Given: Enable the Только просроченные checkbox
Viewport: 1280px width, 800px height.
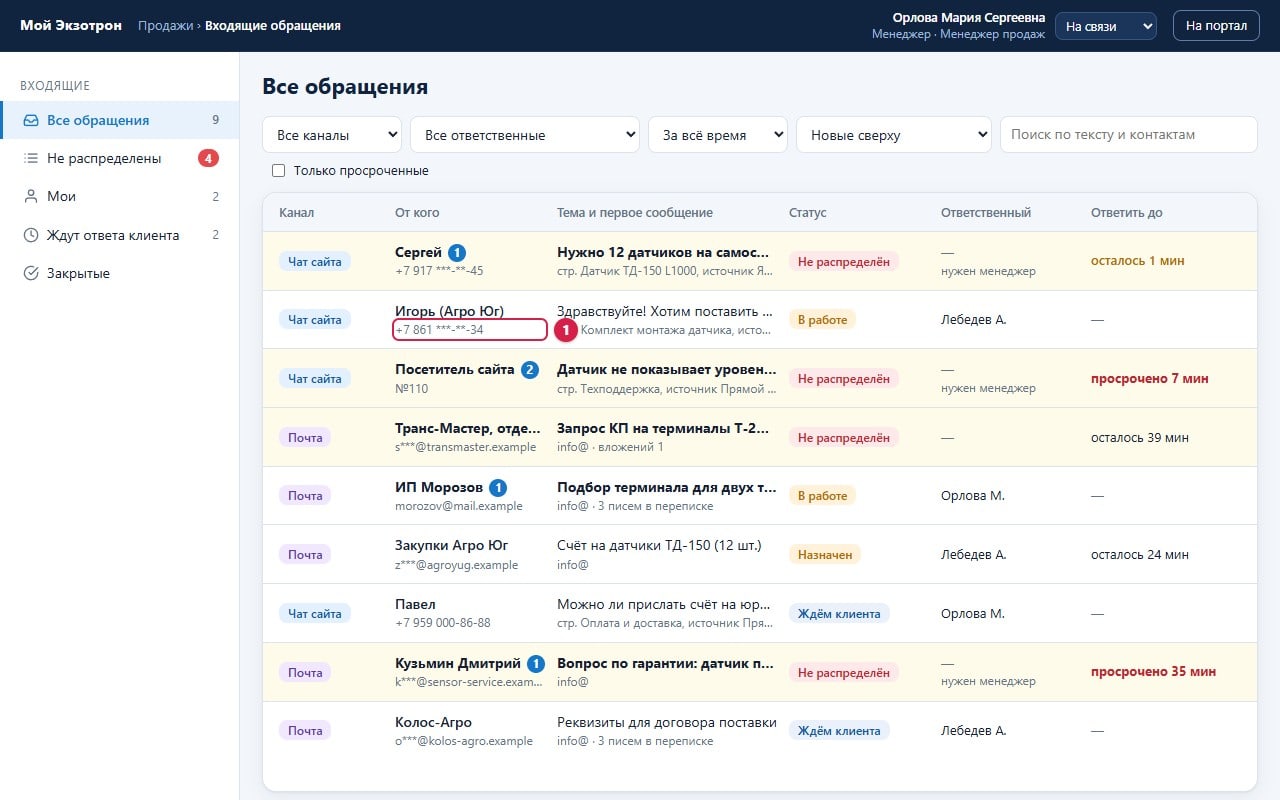Looking at the screenshot, I should click(279, 171).
